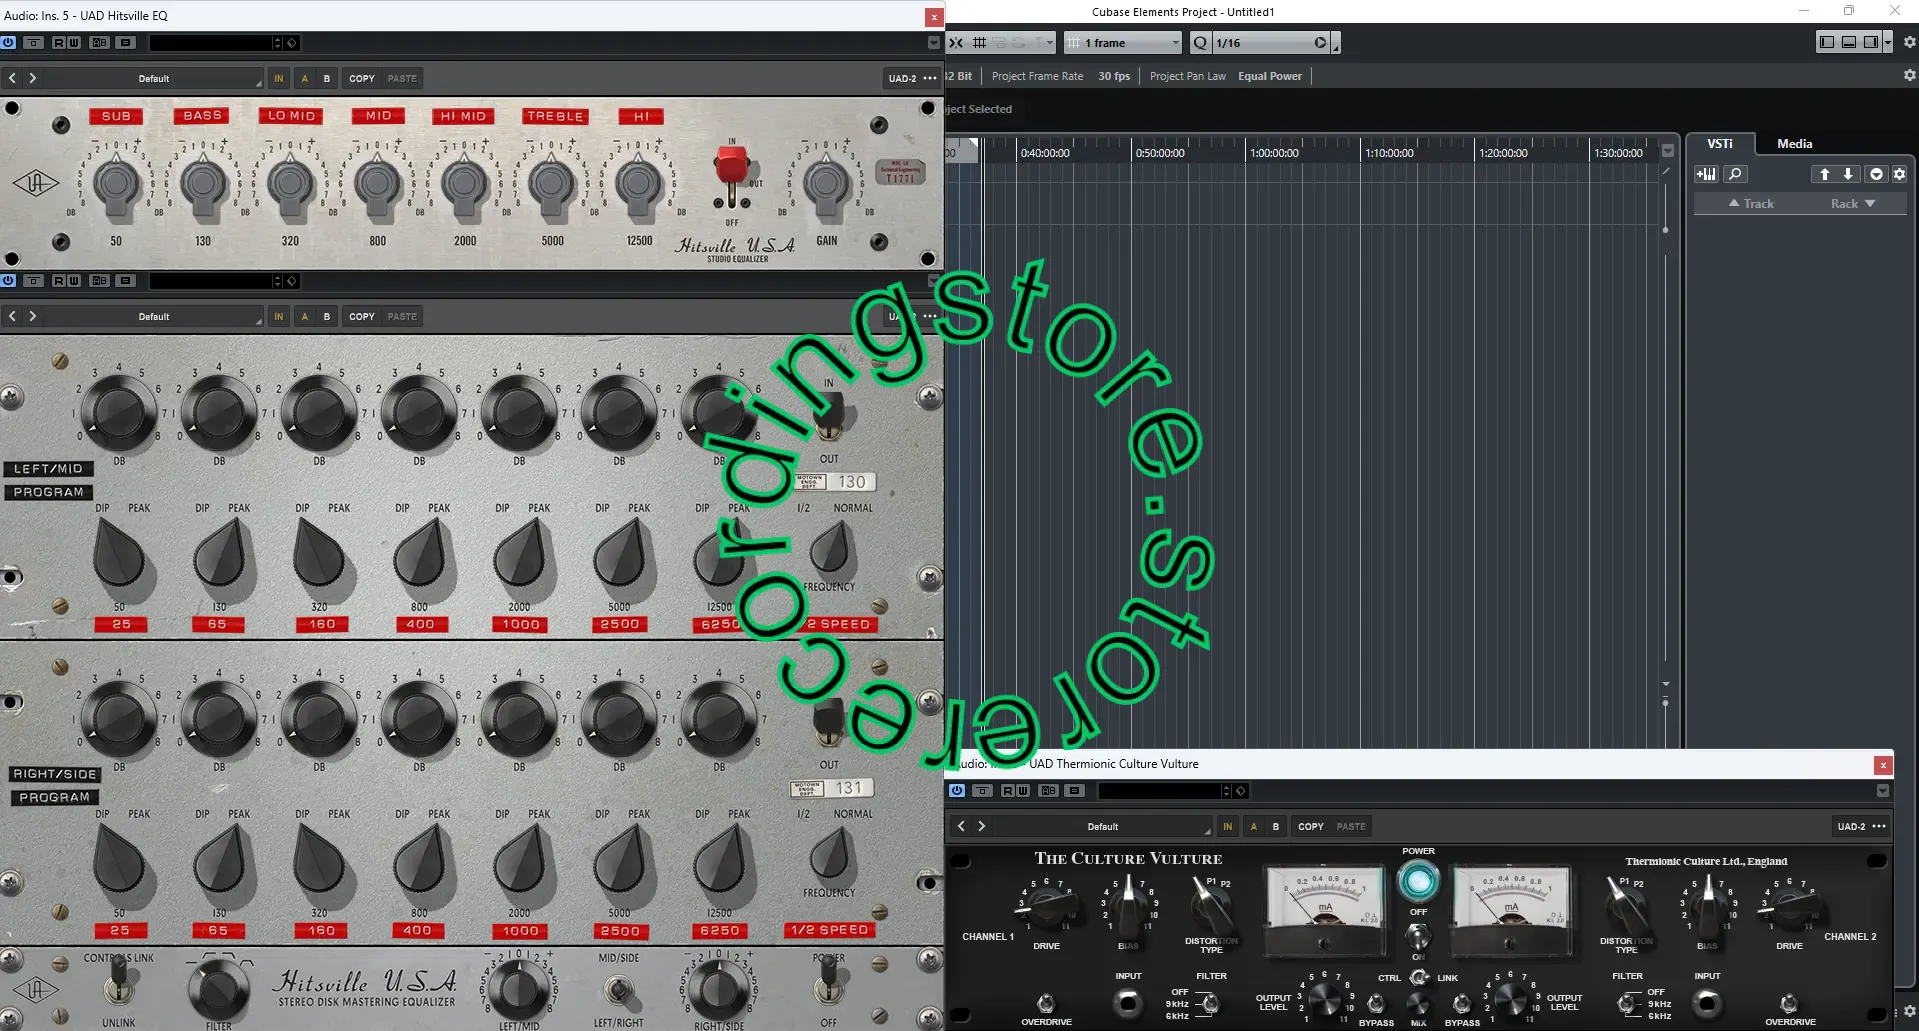Open Default preset dropdown in mastering EQ
The height and width of the screenshot is (1031, 1919).
click(154, 316)
